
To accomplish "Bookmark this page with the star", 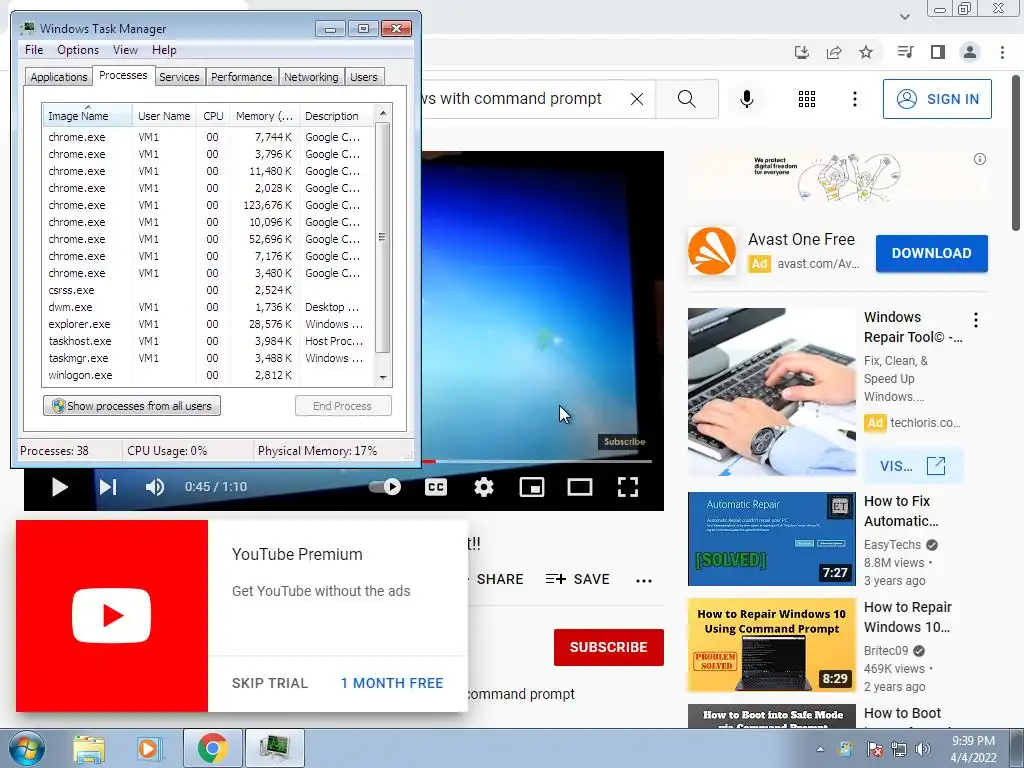I will (866, 52).
